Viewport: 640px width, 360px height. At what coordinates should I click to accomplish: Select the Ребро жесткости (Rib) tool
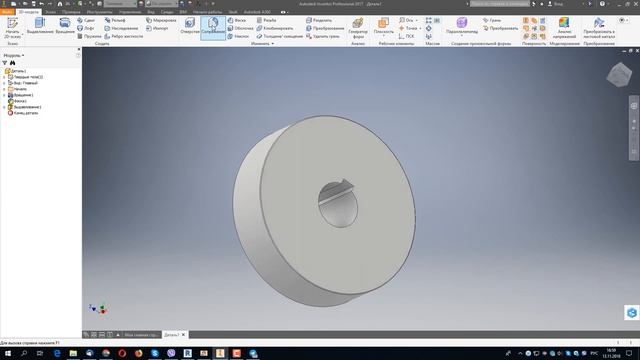(x=124, y=36)
